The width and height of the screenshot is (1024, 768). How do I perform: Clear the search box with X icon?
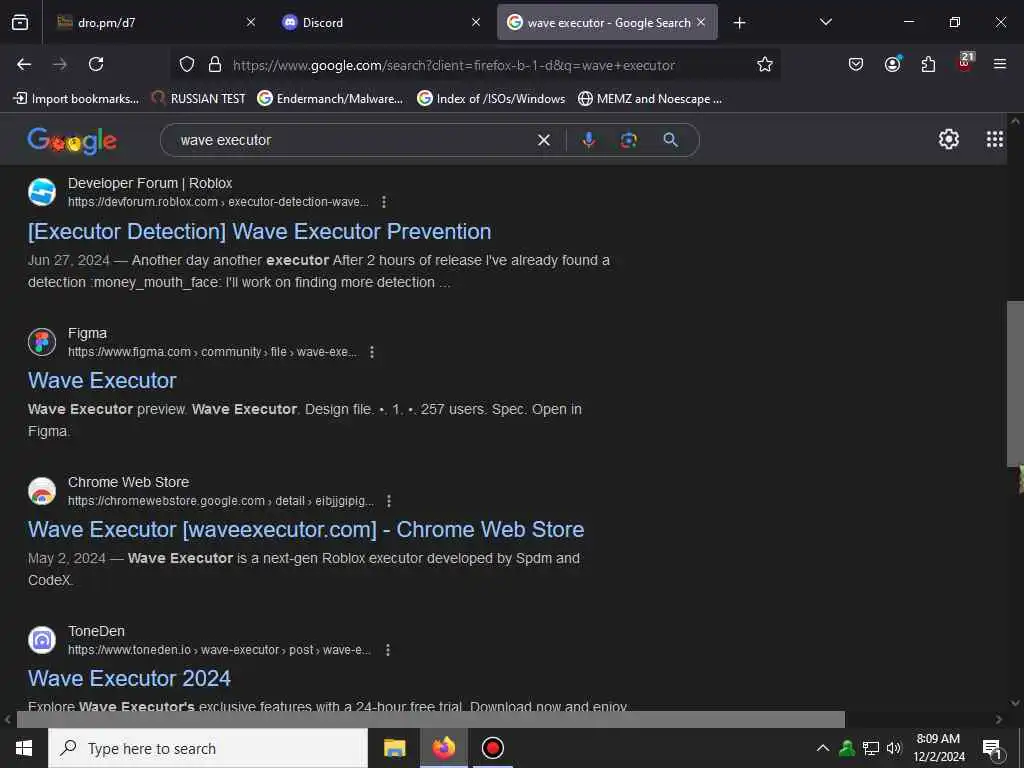[x=543, y=140]
